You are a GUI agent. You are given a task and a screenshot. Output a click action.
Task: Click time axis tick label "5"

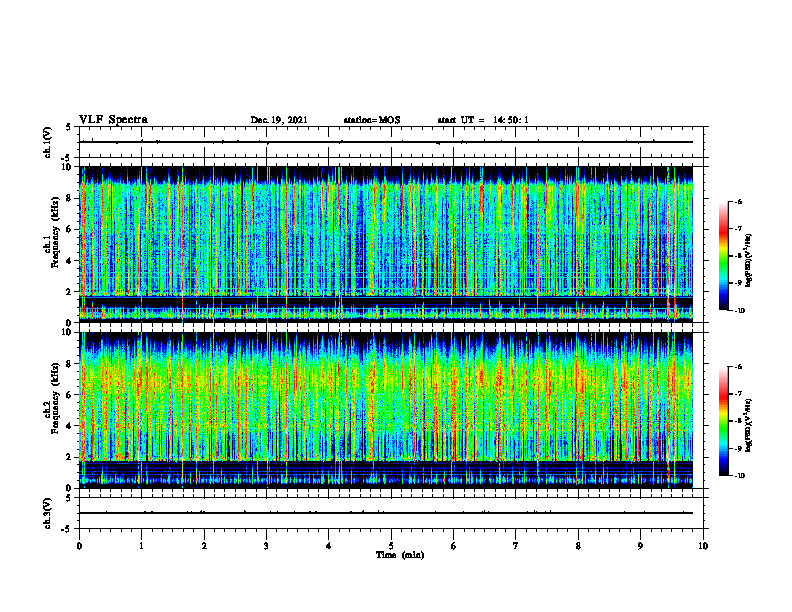click(x=391, y=546)
